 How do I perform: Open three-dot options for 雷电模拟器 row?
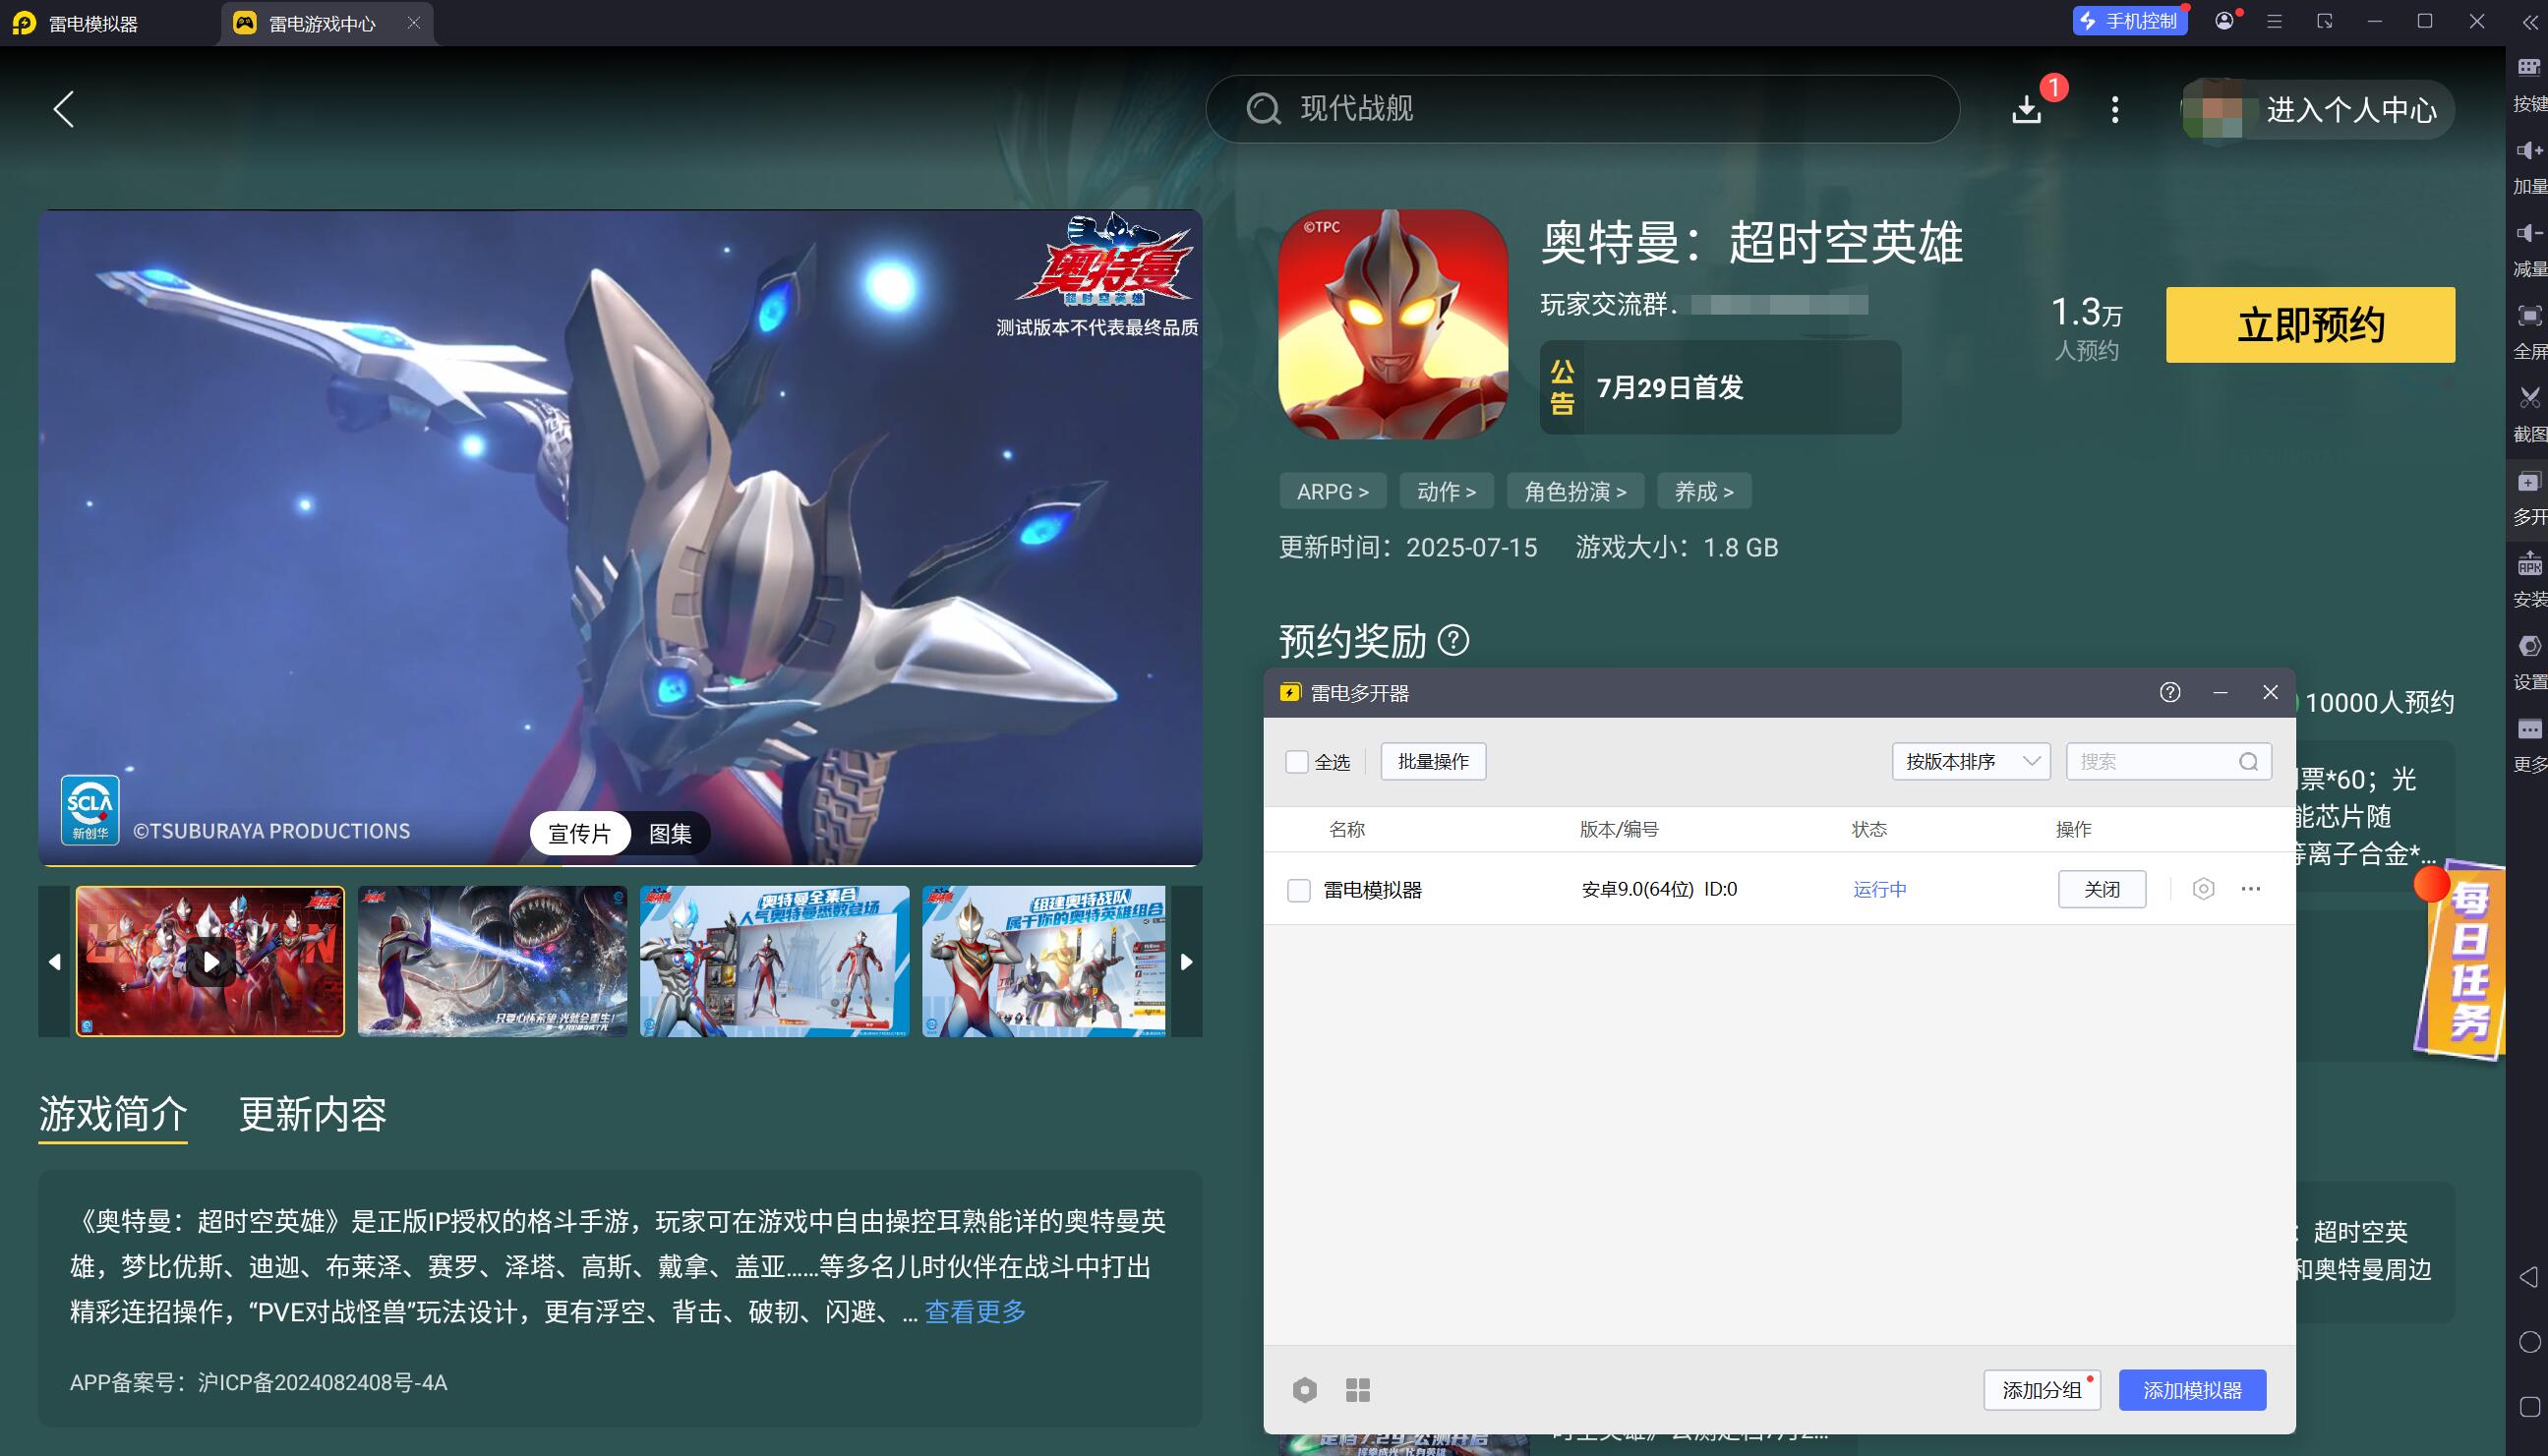[x=2250, y=888]
